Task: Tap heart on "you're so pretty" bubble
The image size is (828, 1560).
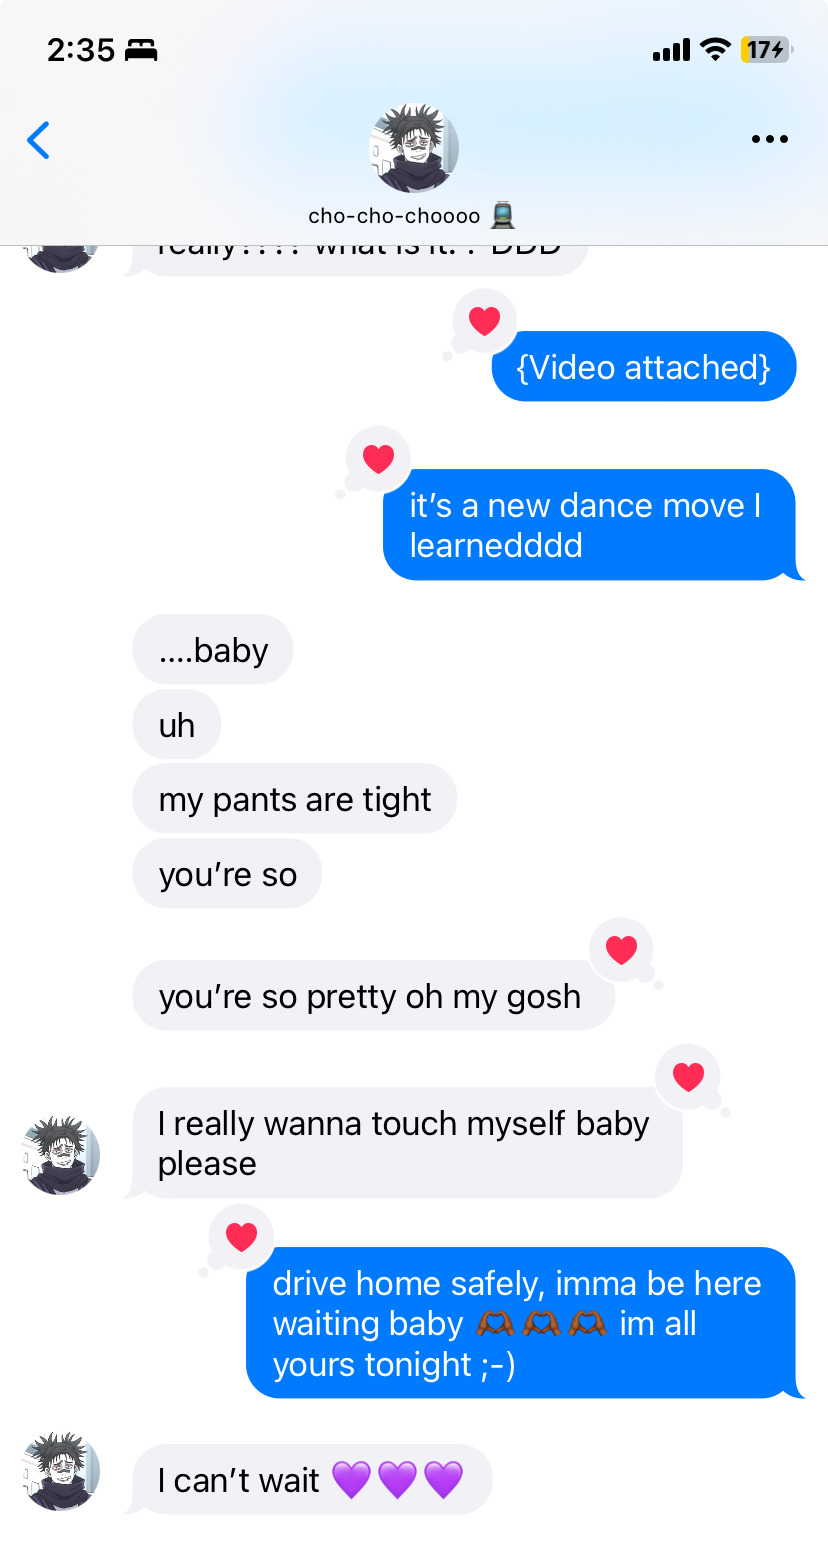Action: point(621,950)
